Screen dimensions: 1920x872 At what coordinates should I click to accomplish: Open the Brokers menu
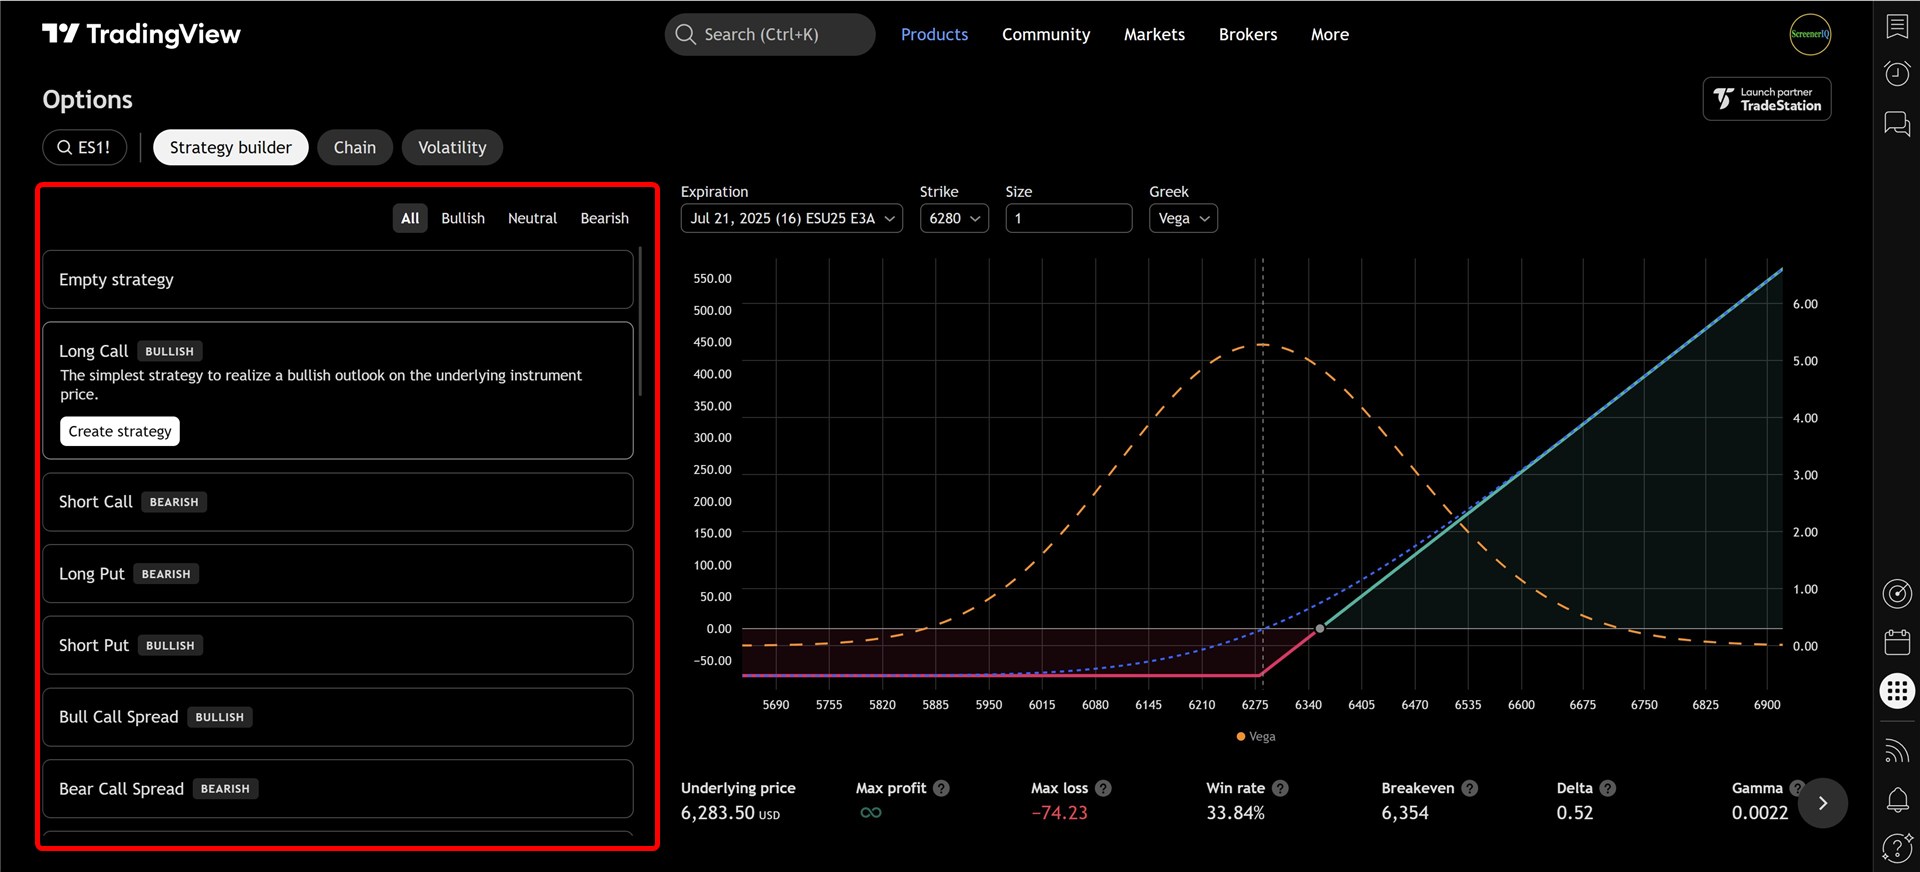[x=1248, y=34]
